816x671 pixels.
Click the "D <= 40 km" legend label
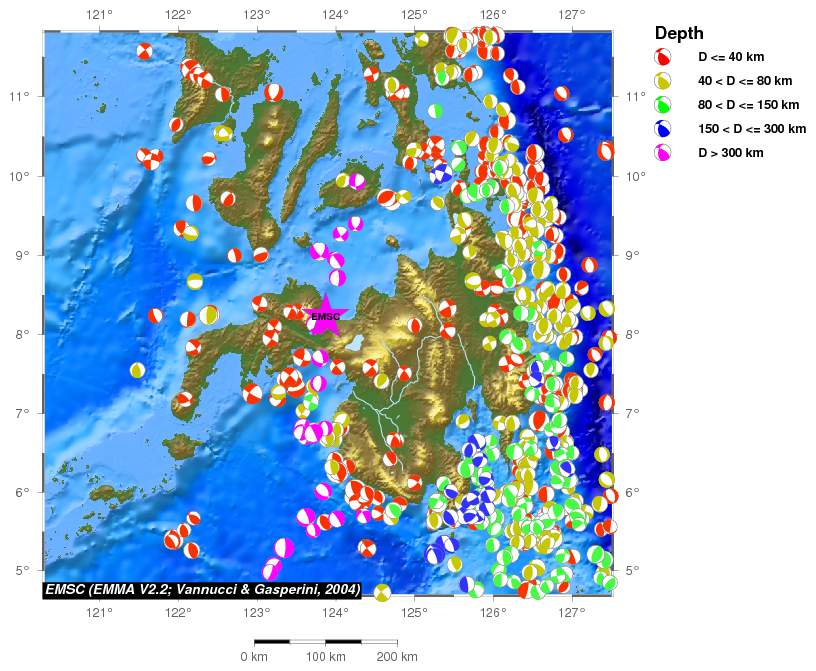coord(730,57)
